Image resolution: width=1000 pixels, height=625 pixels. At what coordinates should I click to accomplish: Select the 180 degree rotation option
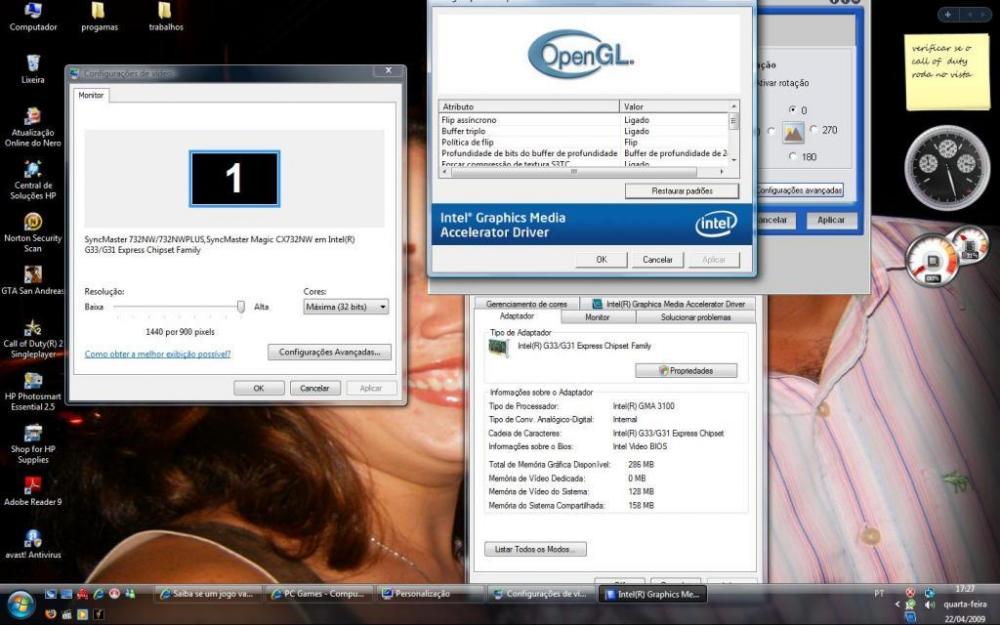click(793, 156)
